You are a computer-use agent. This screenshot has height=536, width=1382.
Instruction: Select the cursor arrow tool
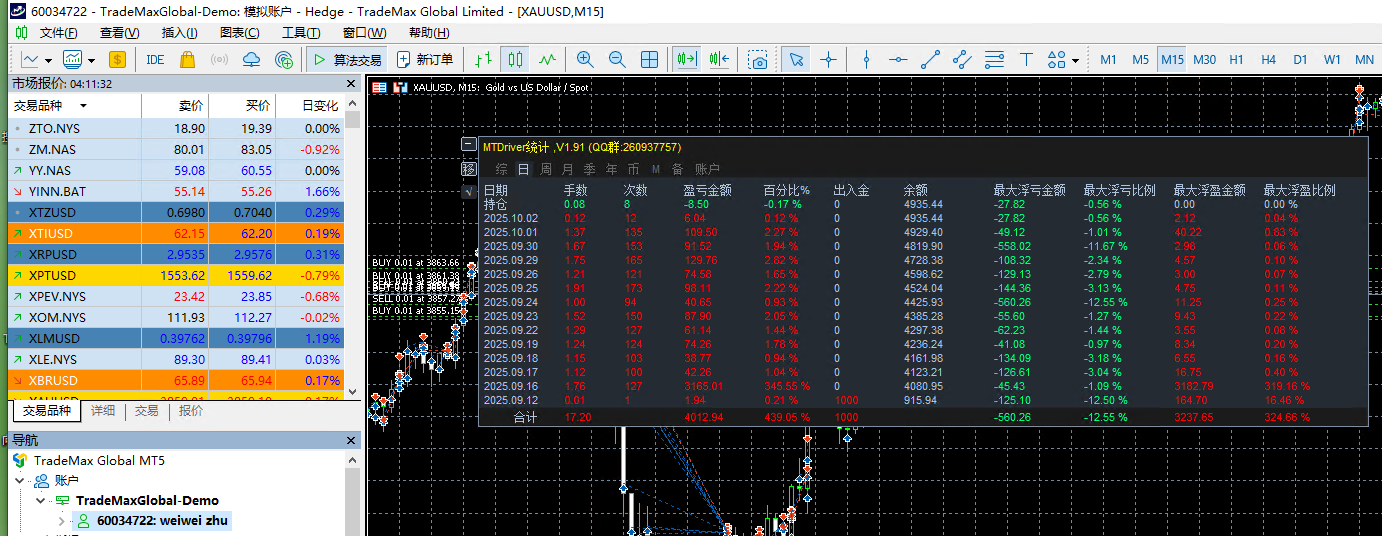pyautogui.click(x=796, y=60)
